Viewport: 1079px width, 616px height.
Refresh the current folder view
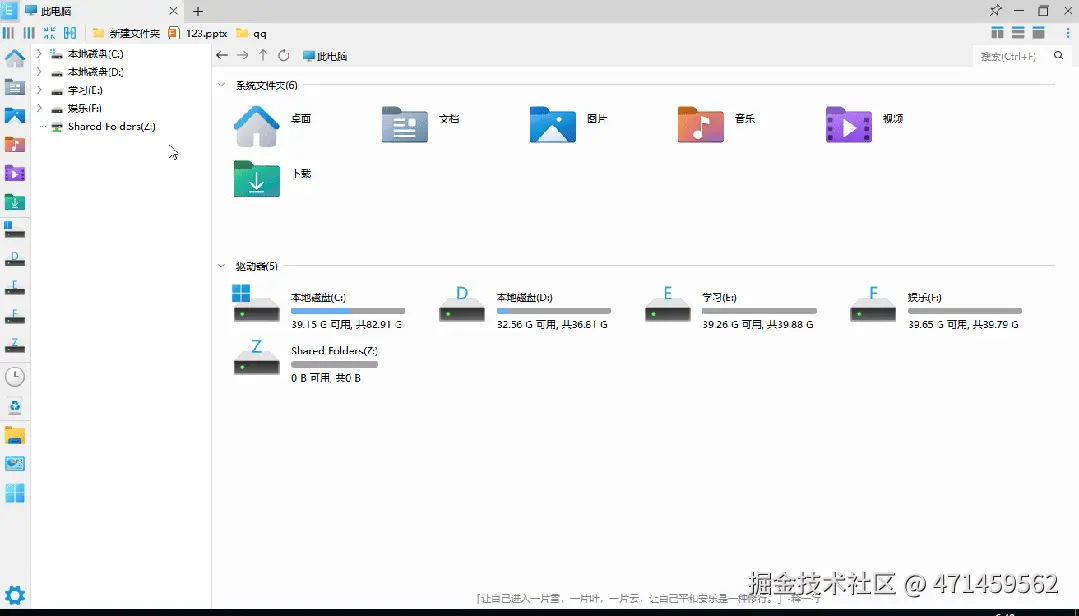284,56
